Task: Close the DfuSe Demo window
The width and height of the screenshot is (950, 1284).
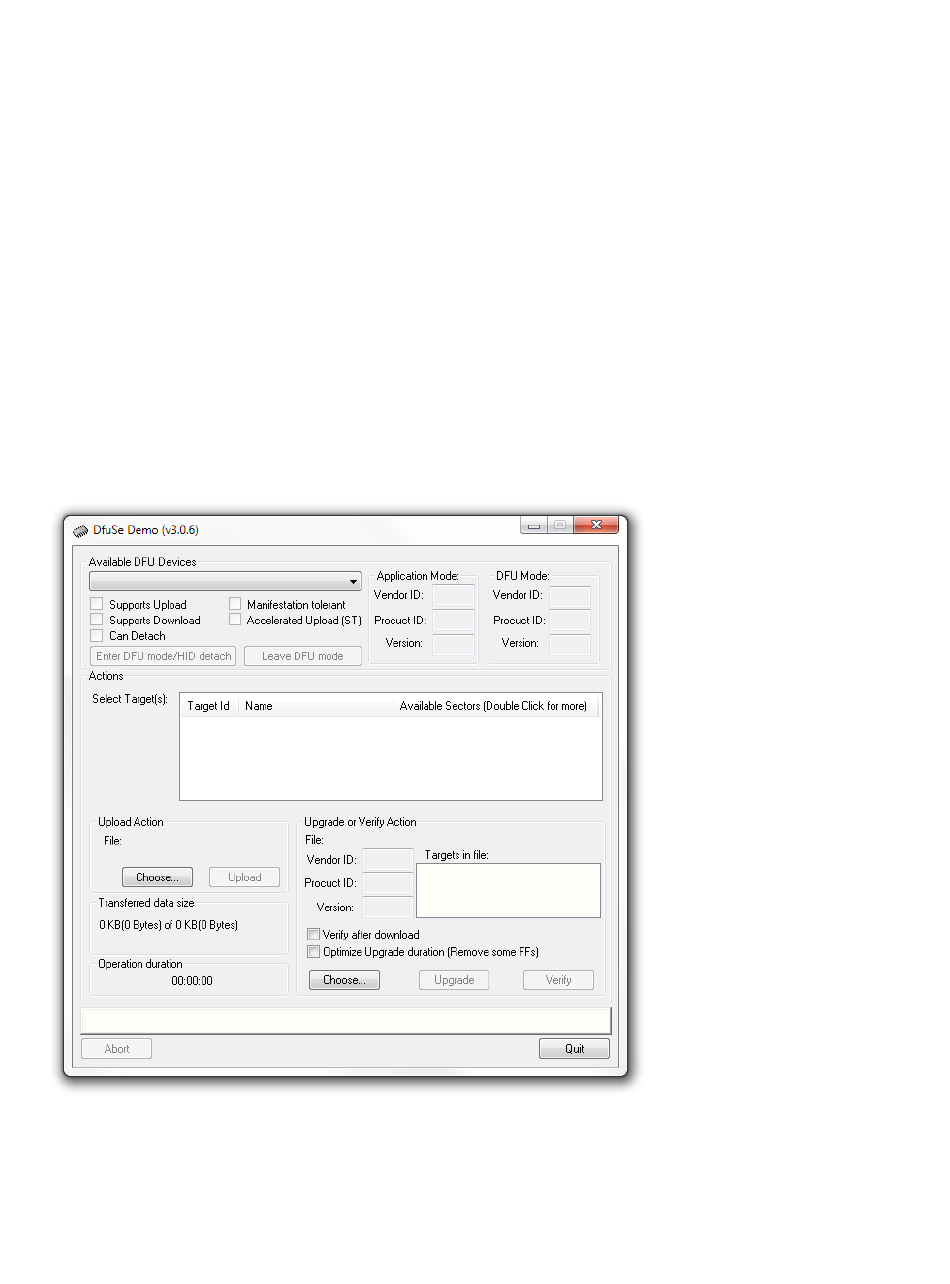Action: pyautogui.click(x=597, y=525)
